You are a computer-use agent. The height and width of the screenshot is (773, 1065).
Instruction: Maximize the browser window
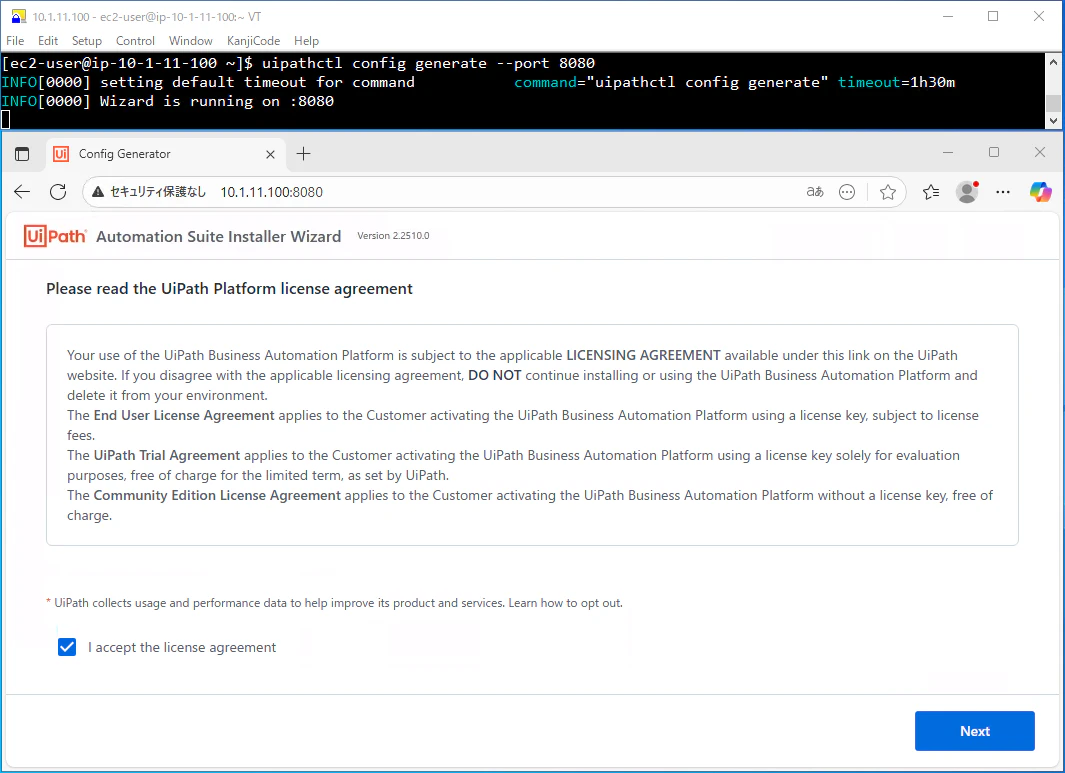pyautogui.click(x=994, y=152)
